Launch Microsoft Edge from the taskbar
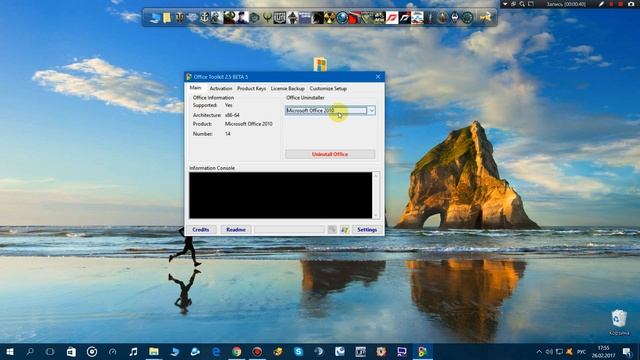Screen dimensions: 640x360 (x=216, y=351)
